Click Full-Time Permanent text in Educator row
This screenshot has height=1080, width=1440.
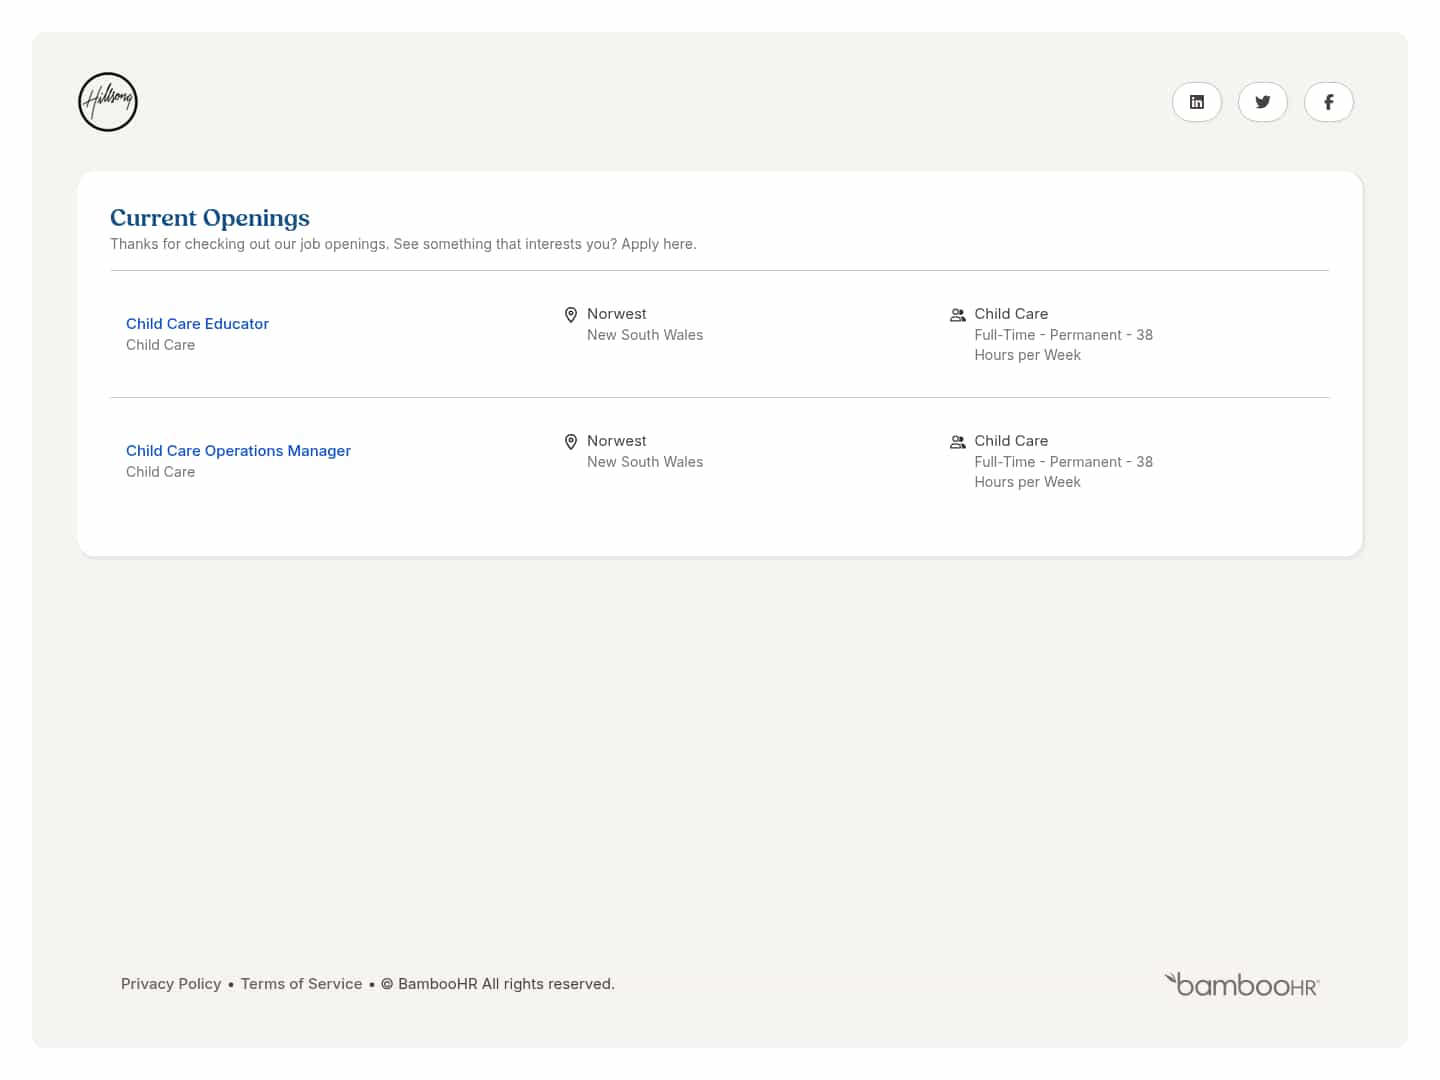pos(1063,335)
